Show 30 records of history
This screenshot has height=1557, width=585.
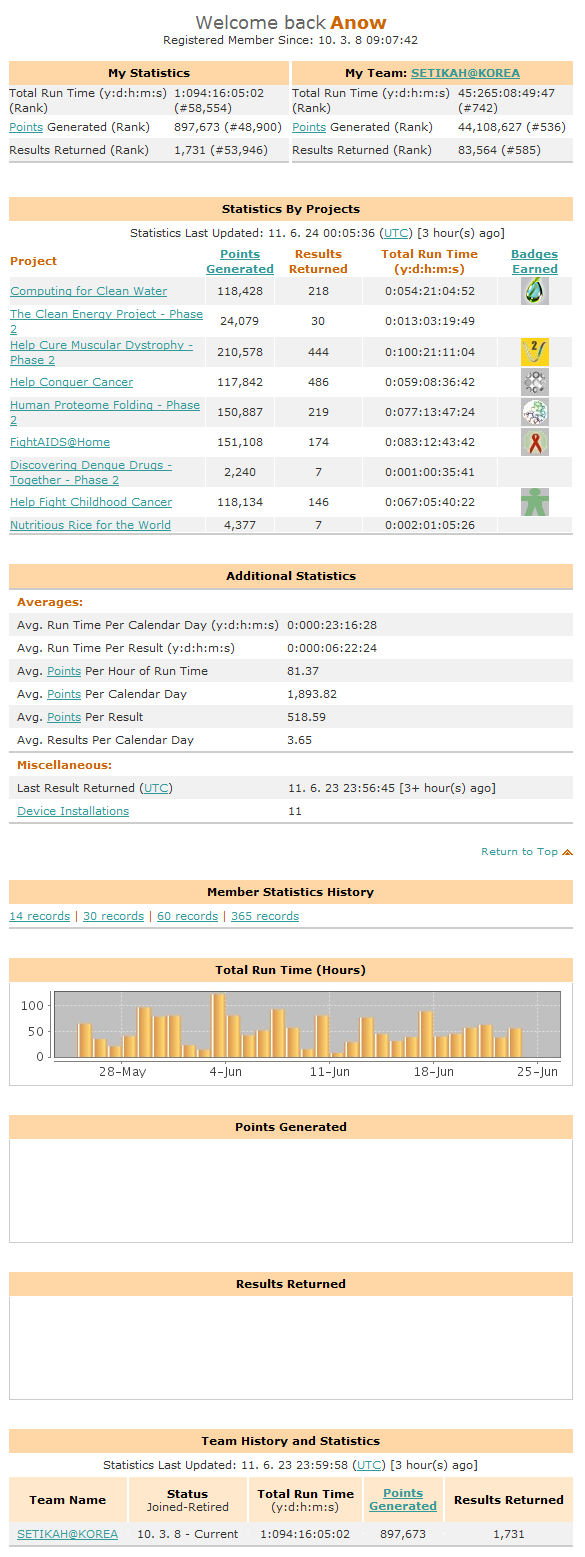click(113, 916)
